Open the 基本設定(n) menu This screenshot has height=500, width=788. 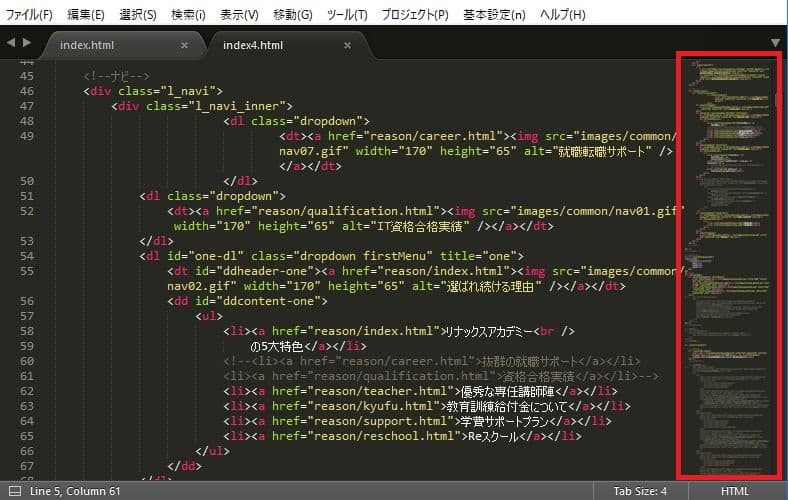point(494,15)
